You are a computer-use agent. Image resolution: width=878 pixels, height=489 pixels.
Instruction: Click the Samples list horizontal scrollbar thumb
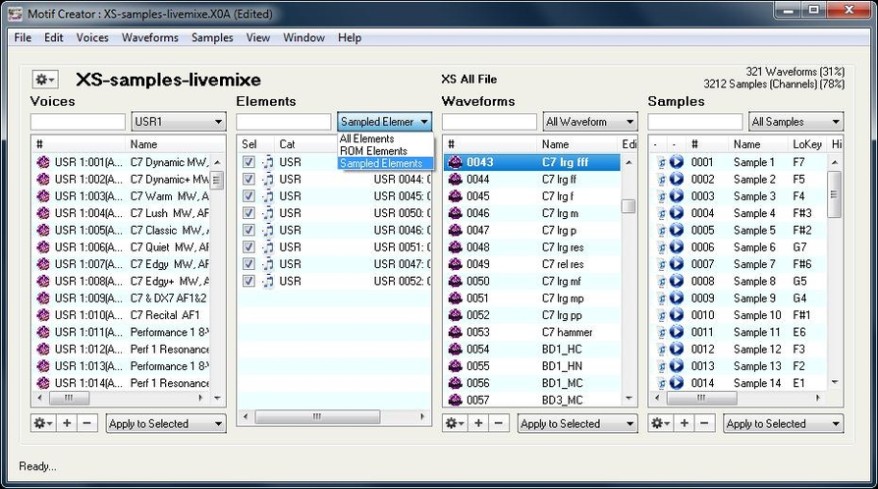click(702, 398)
